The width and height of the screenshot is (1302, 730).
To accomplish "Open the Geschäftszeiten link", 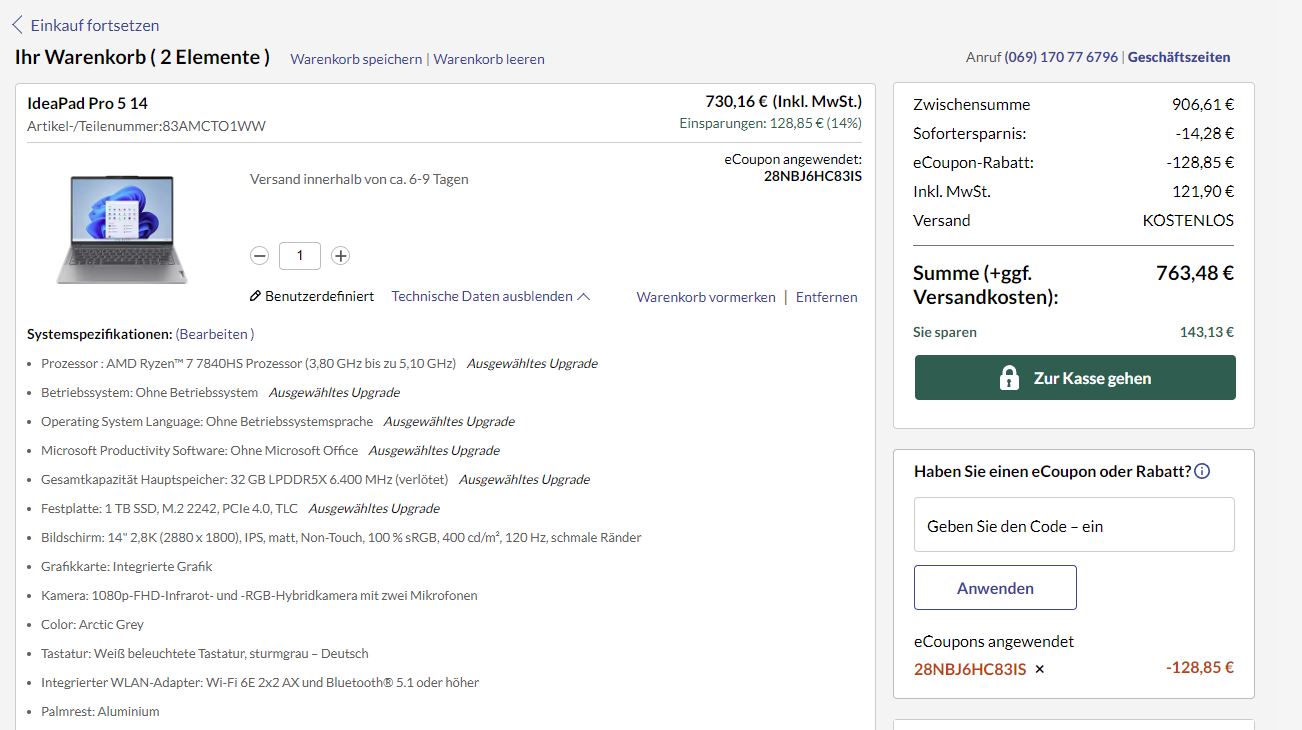I will (1179, 57).
